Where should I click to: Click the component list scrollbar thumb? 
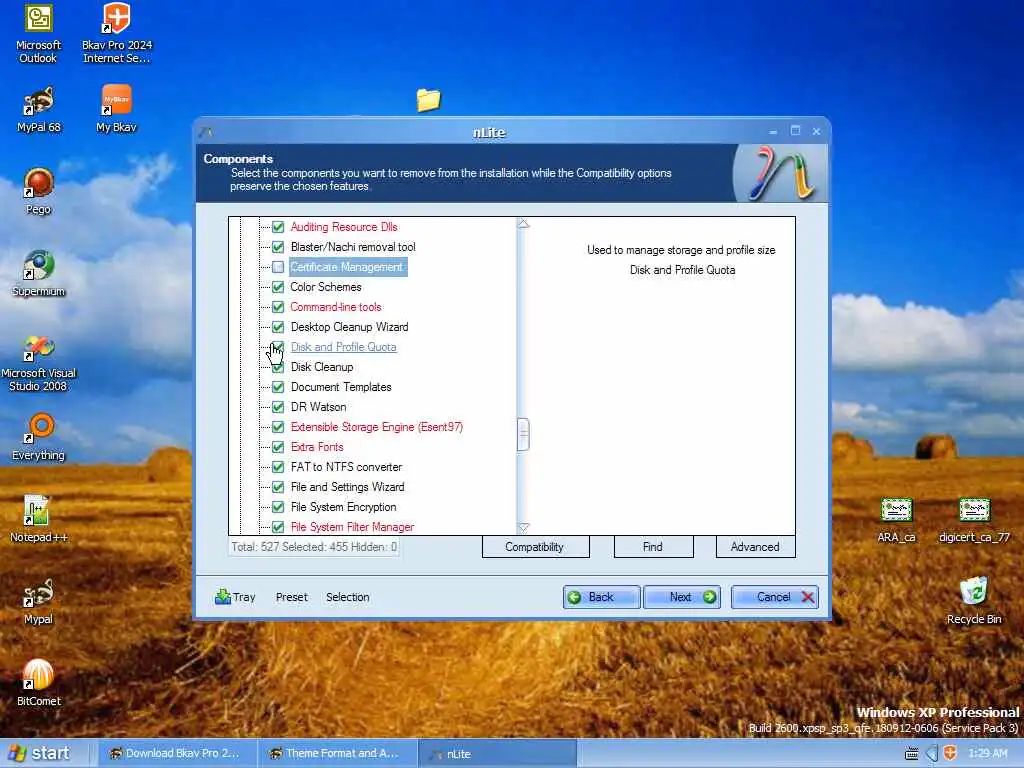pos(523,435)
